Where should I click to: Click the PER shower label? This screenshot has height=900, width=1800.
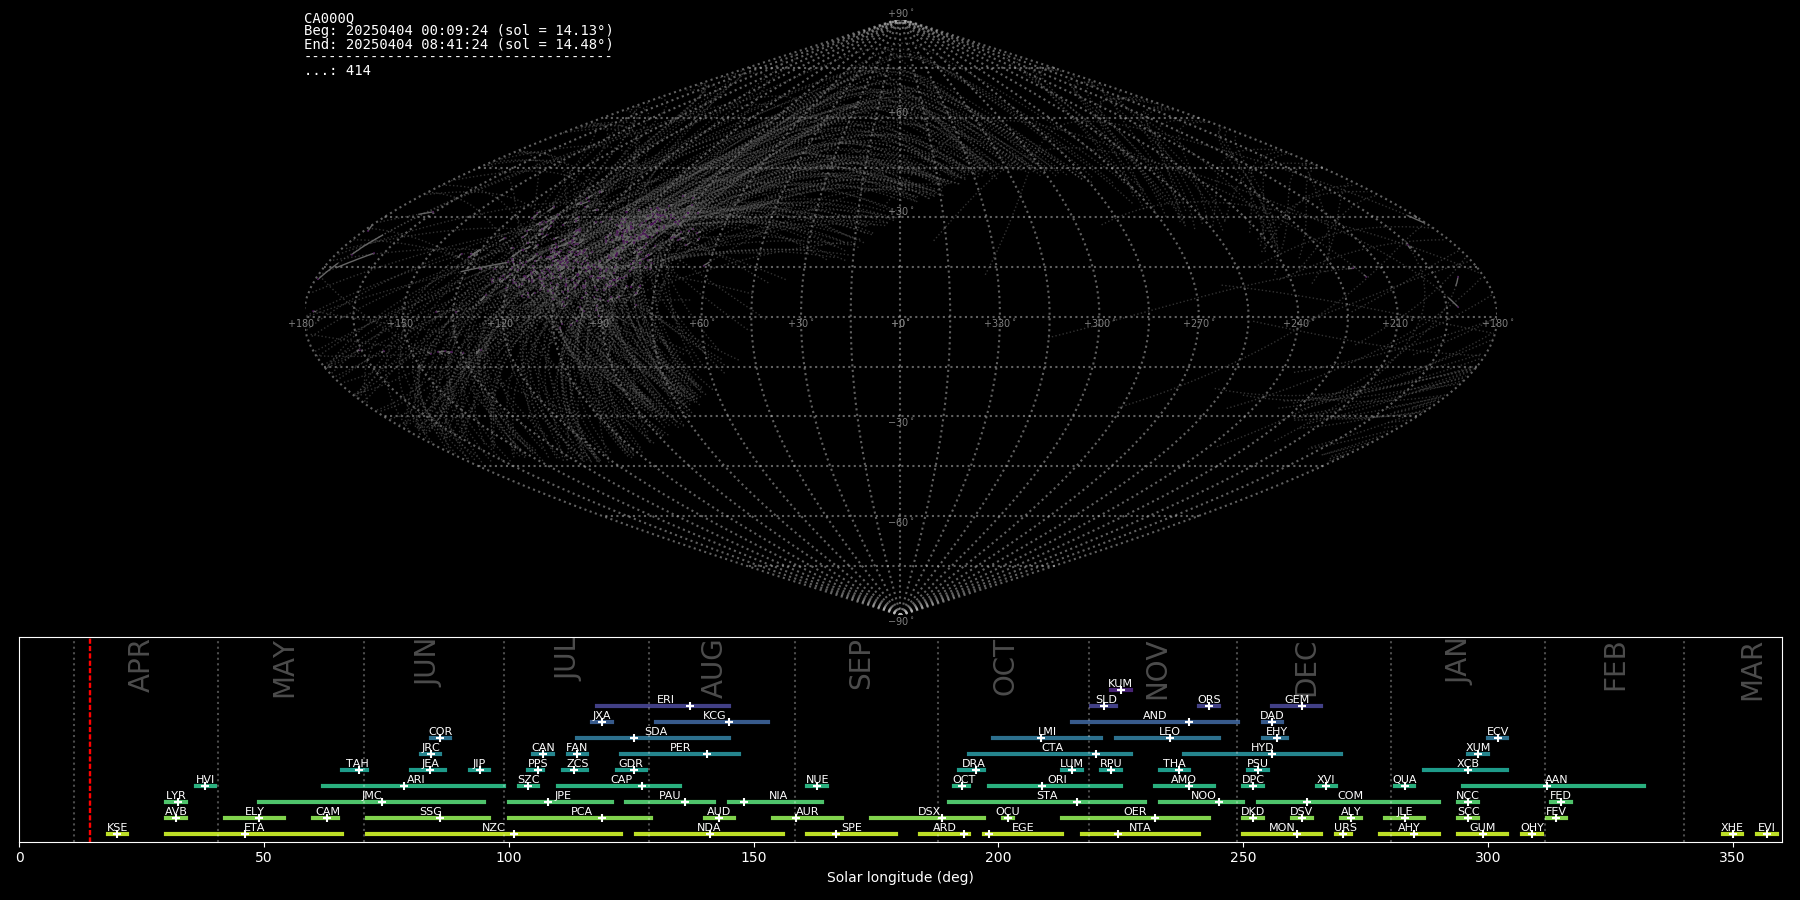(x=680, y=748)
